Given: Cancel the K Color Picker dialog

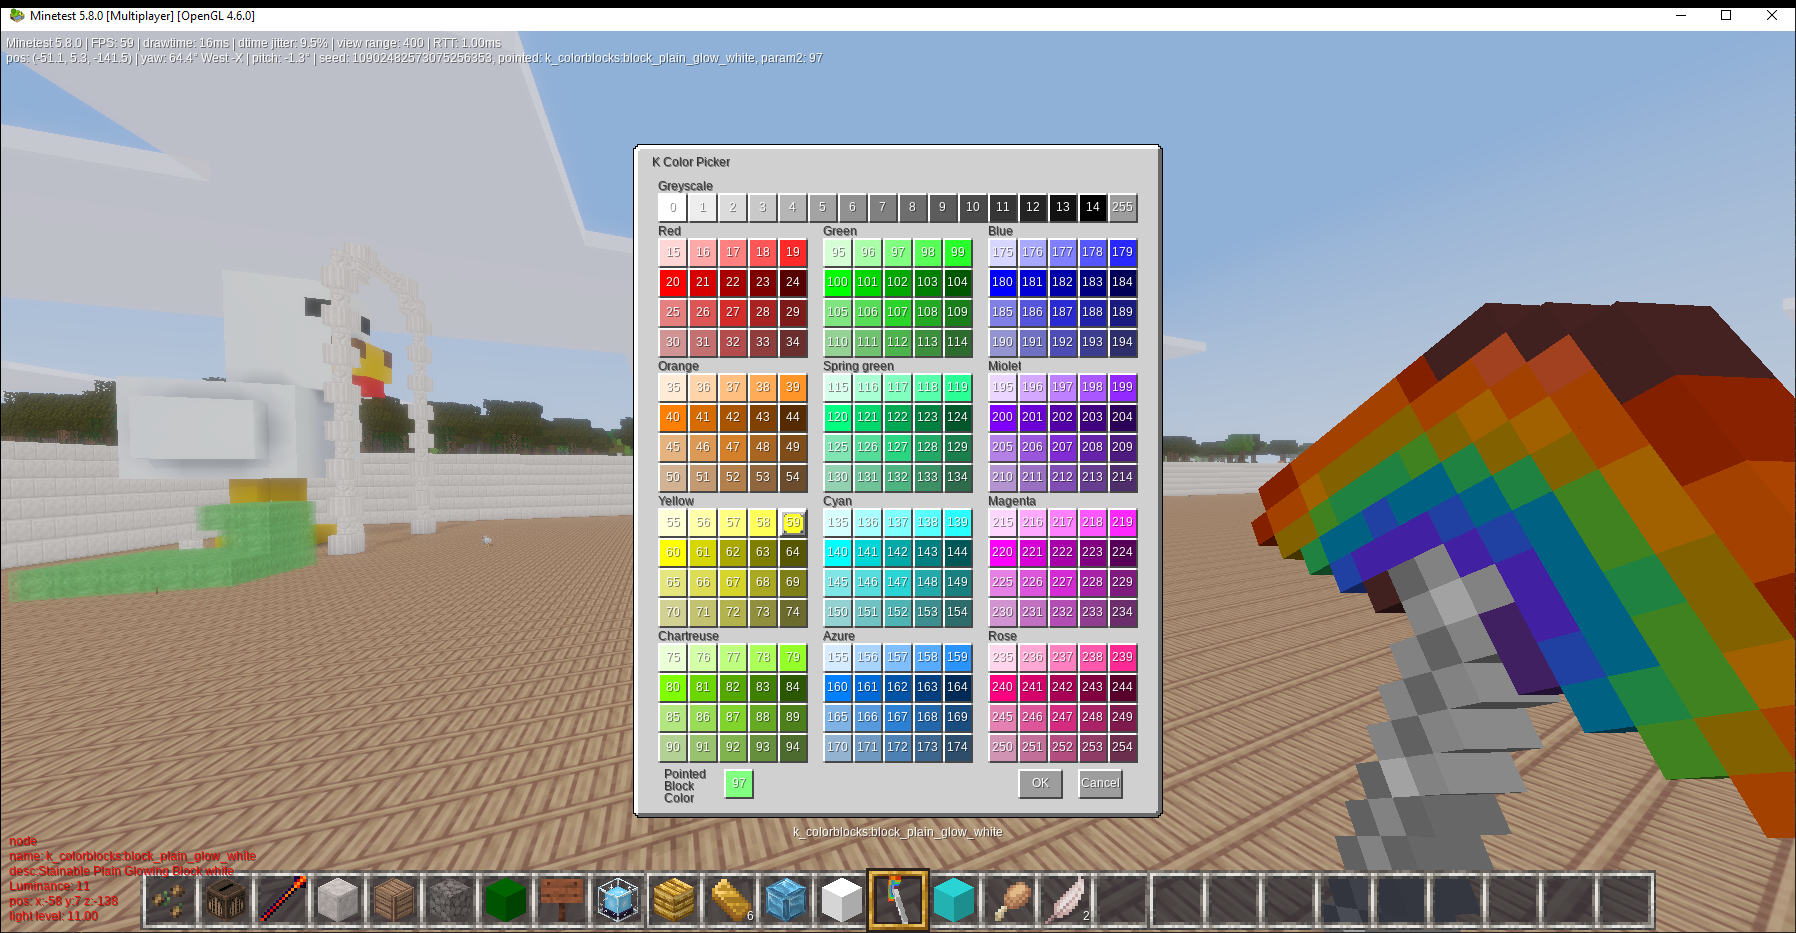Looking at the screenshot, I should point(1100,783).
